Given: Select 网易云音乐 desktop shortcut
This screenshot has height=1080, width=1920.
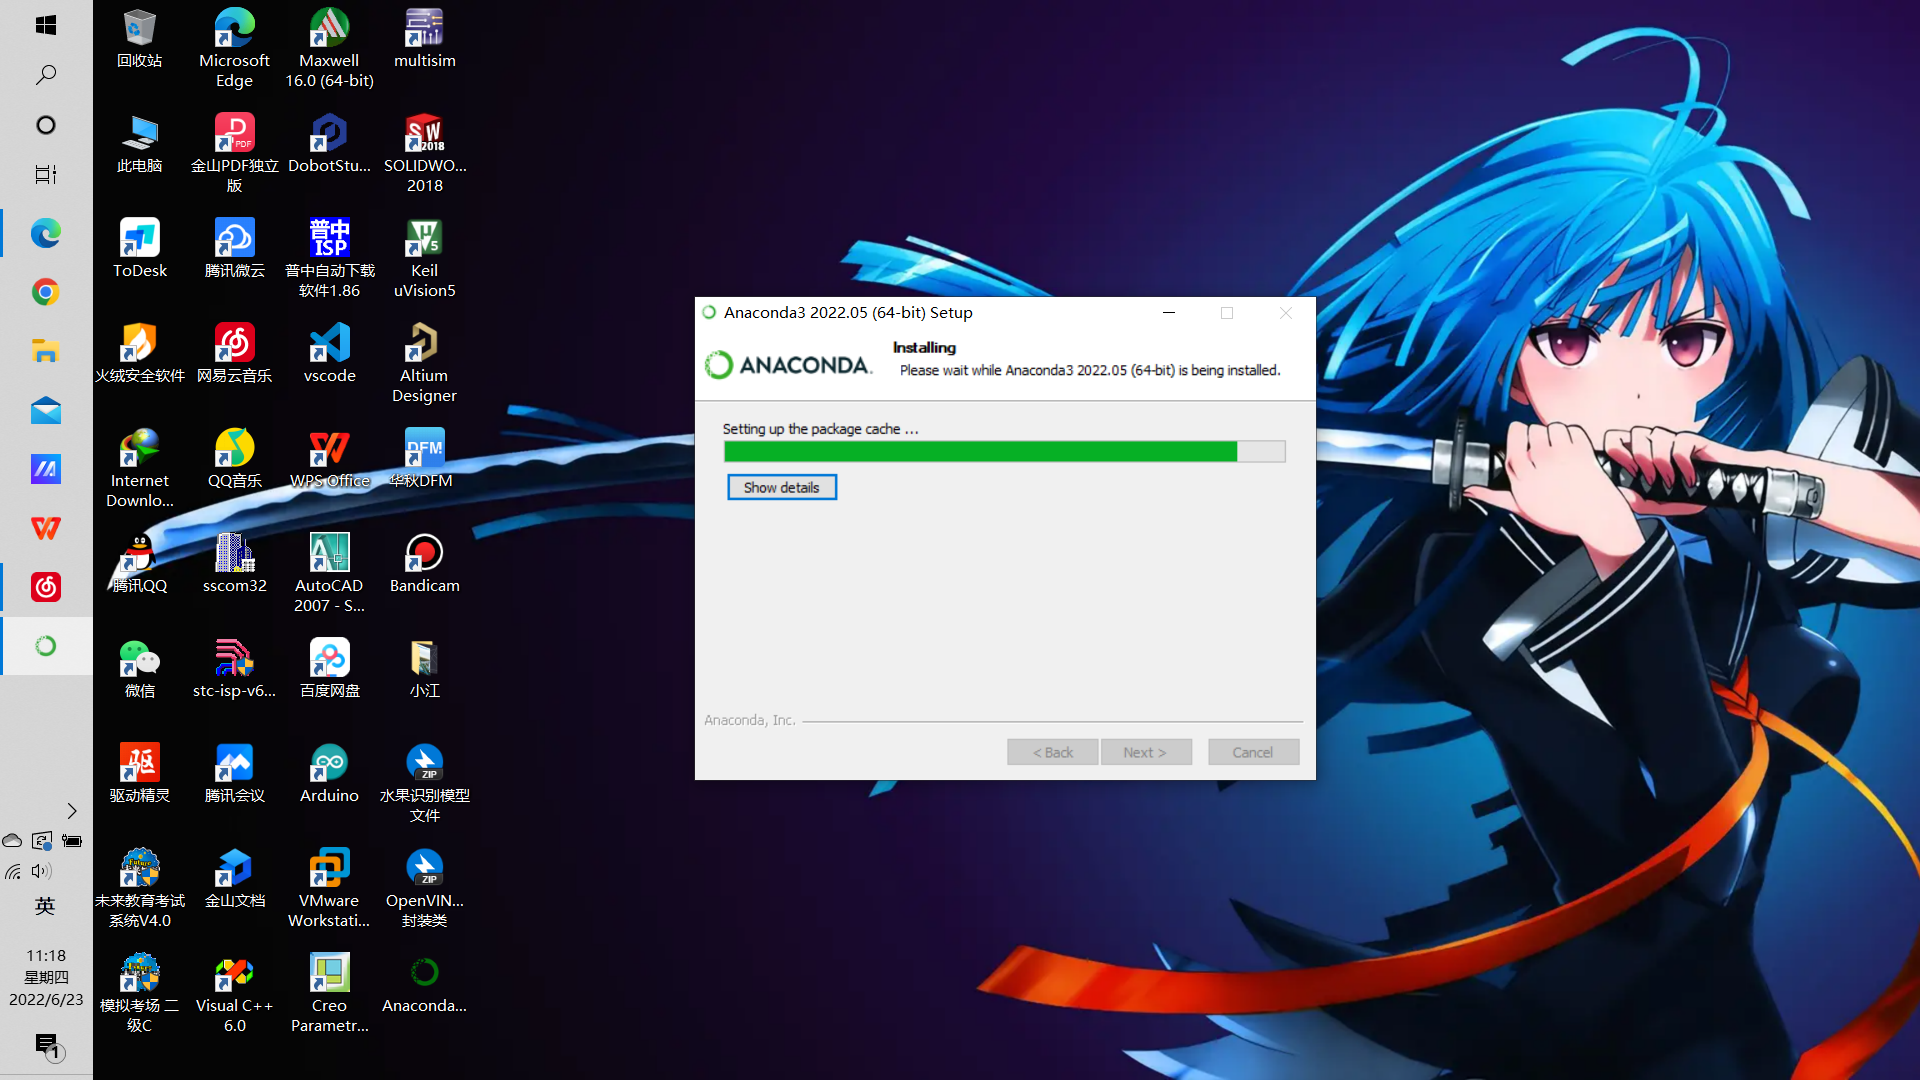Looking at the screenshot, I should coord(234,355).
